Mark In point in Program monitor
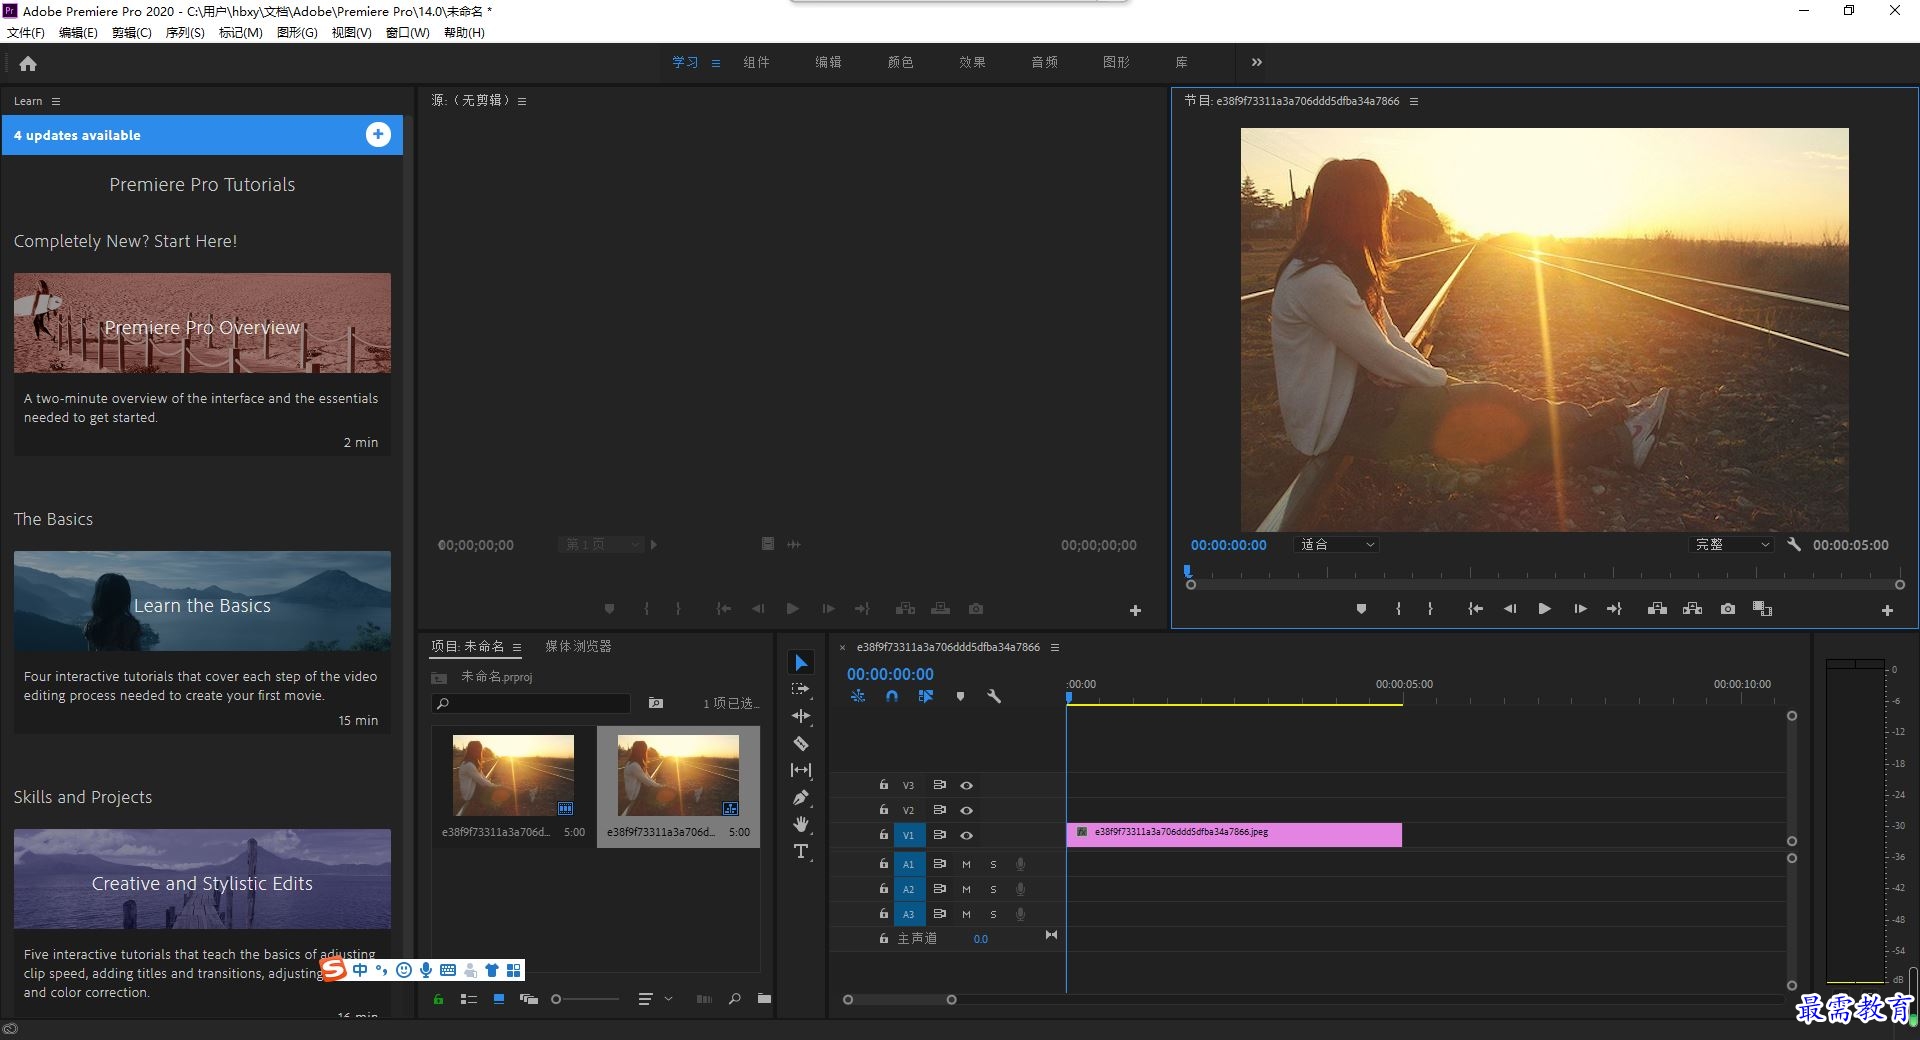 (1398, 609)
